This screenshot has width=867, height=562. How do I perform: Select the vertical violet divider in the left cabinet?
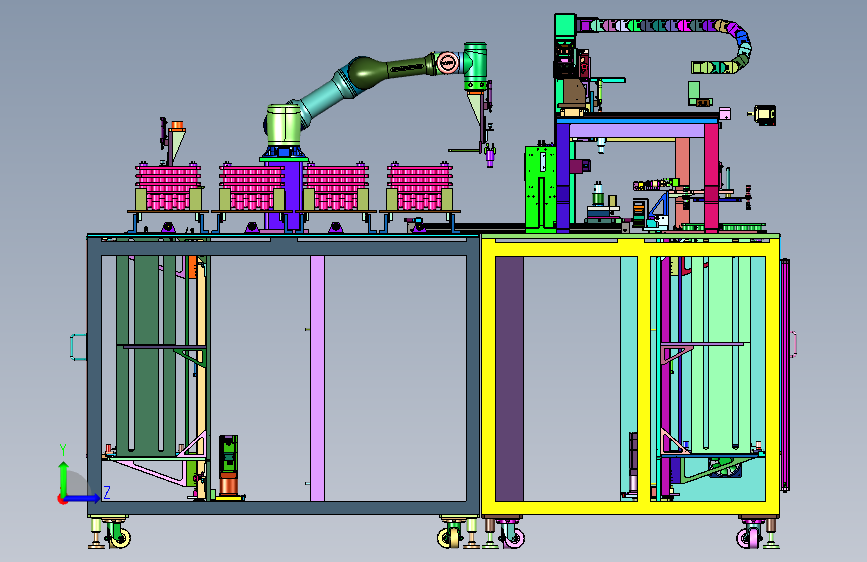317,378
